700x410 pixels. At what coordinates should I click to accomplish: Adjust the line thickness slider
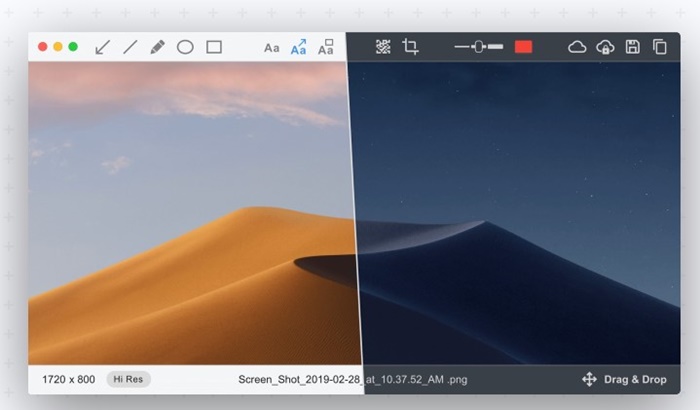pos(479,46)
